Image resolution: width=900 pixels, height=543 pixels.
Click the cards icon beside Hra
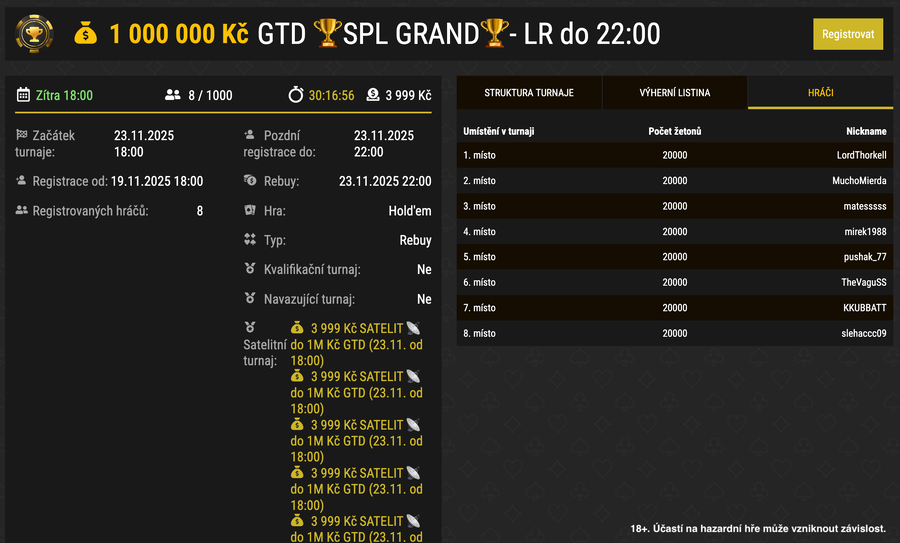coord(250,210)
